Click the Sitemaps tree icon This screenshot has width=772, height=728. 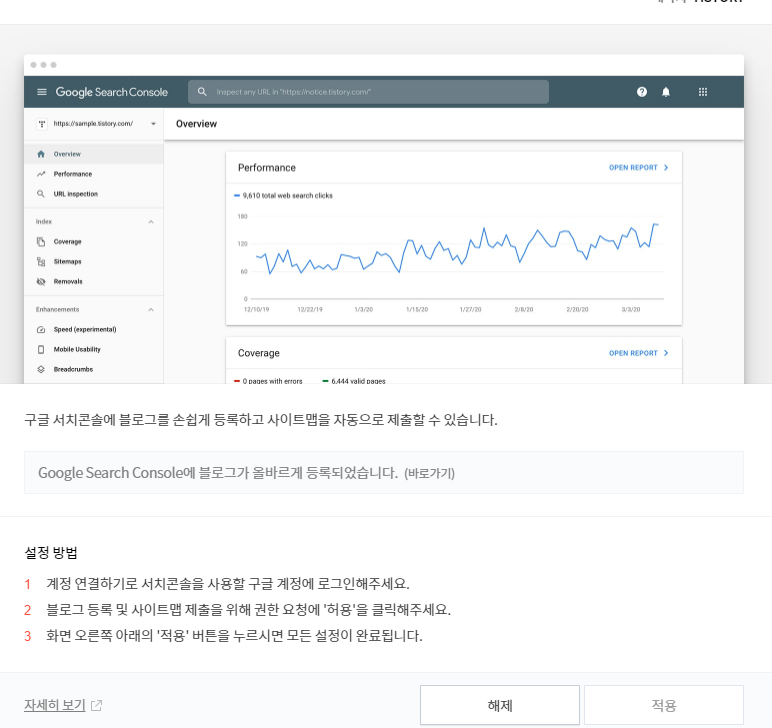click(x=41, y=261)
